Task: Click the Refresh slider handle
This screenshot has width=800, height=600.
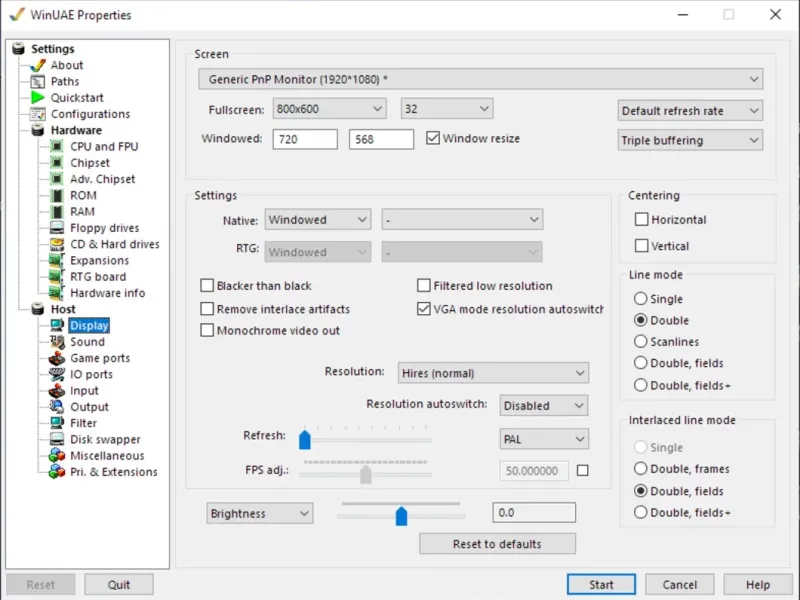Action: click(305, 439)
